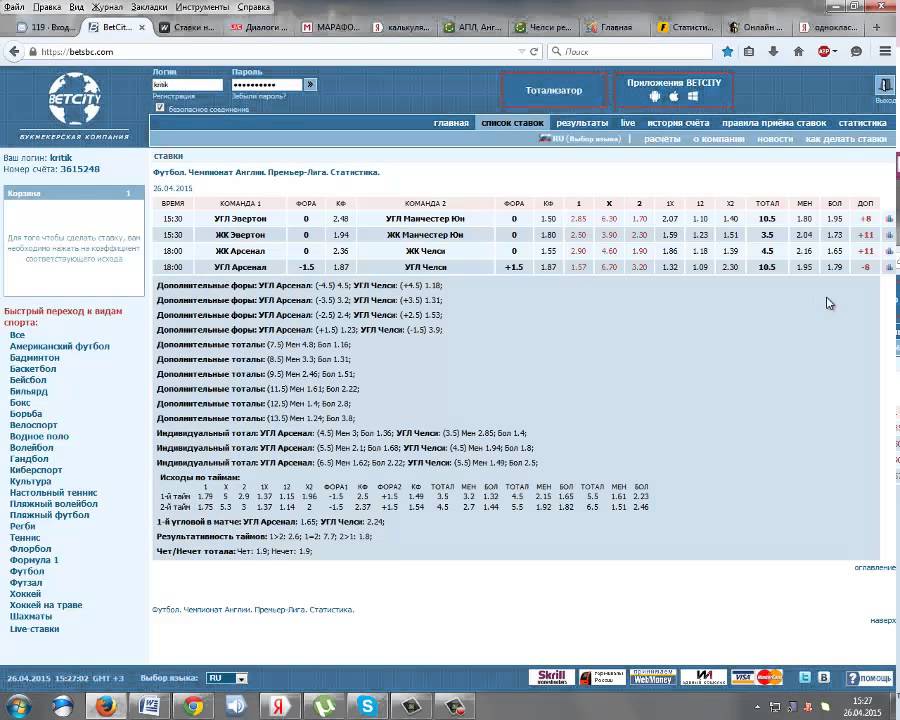Reload the page with refresh icon
900x720 pixels.
click(534, 52)
